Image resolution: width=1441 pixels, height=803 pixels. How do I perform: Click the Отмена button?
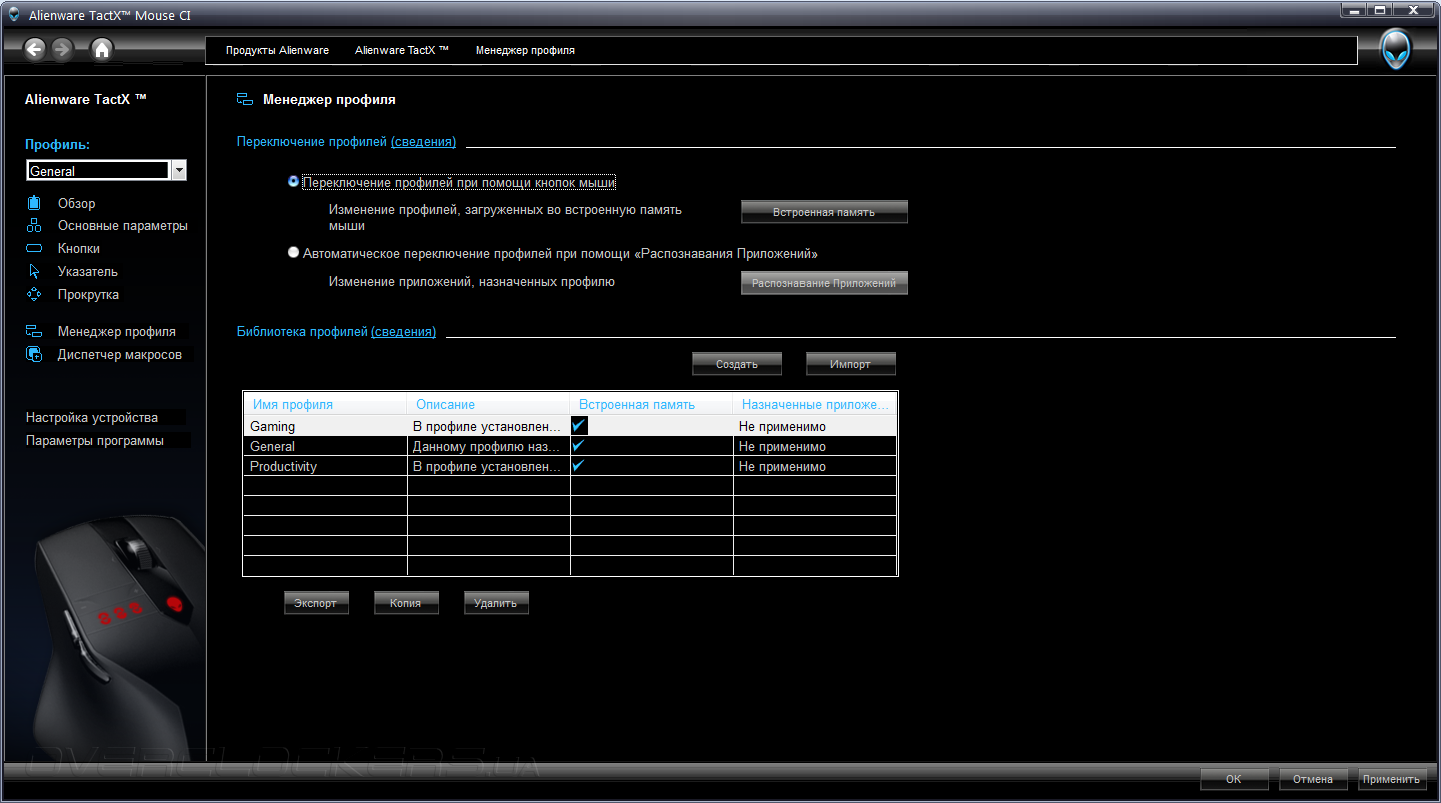[1313, 779]
